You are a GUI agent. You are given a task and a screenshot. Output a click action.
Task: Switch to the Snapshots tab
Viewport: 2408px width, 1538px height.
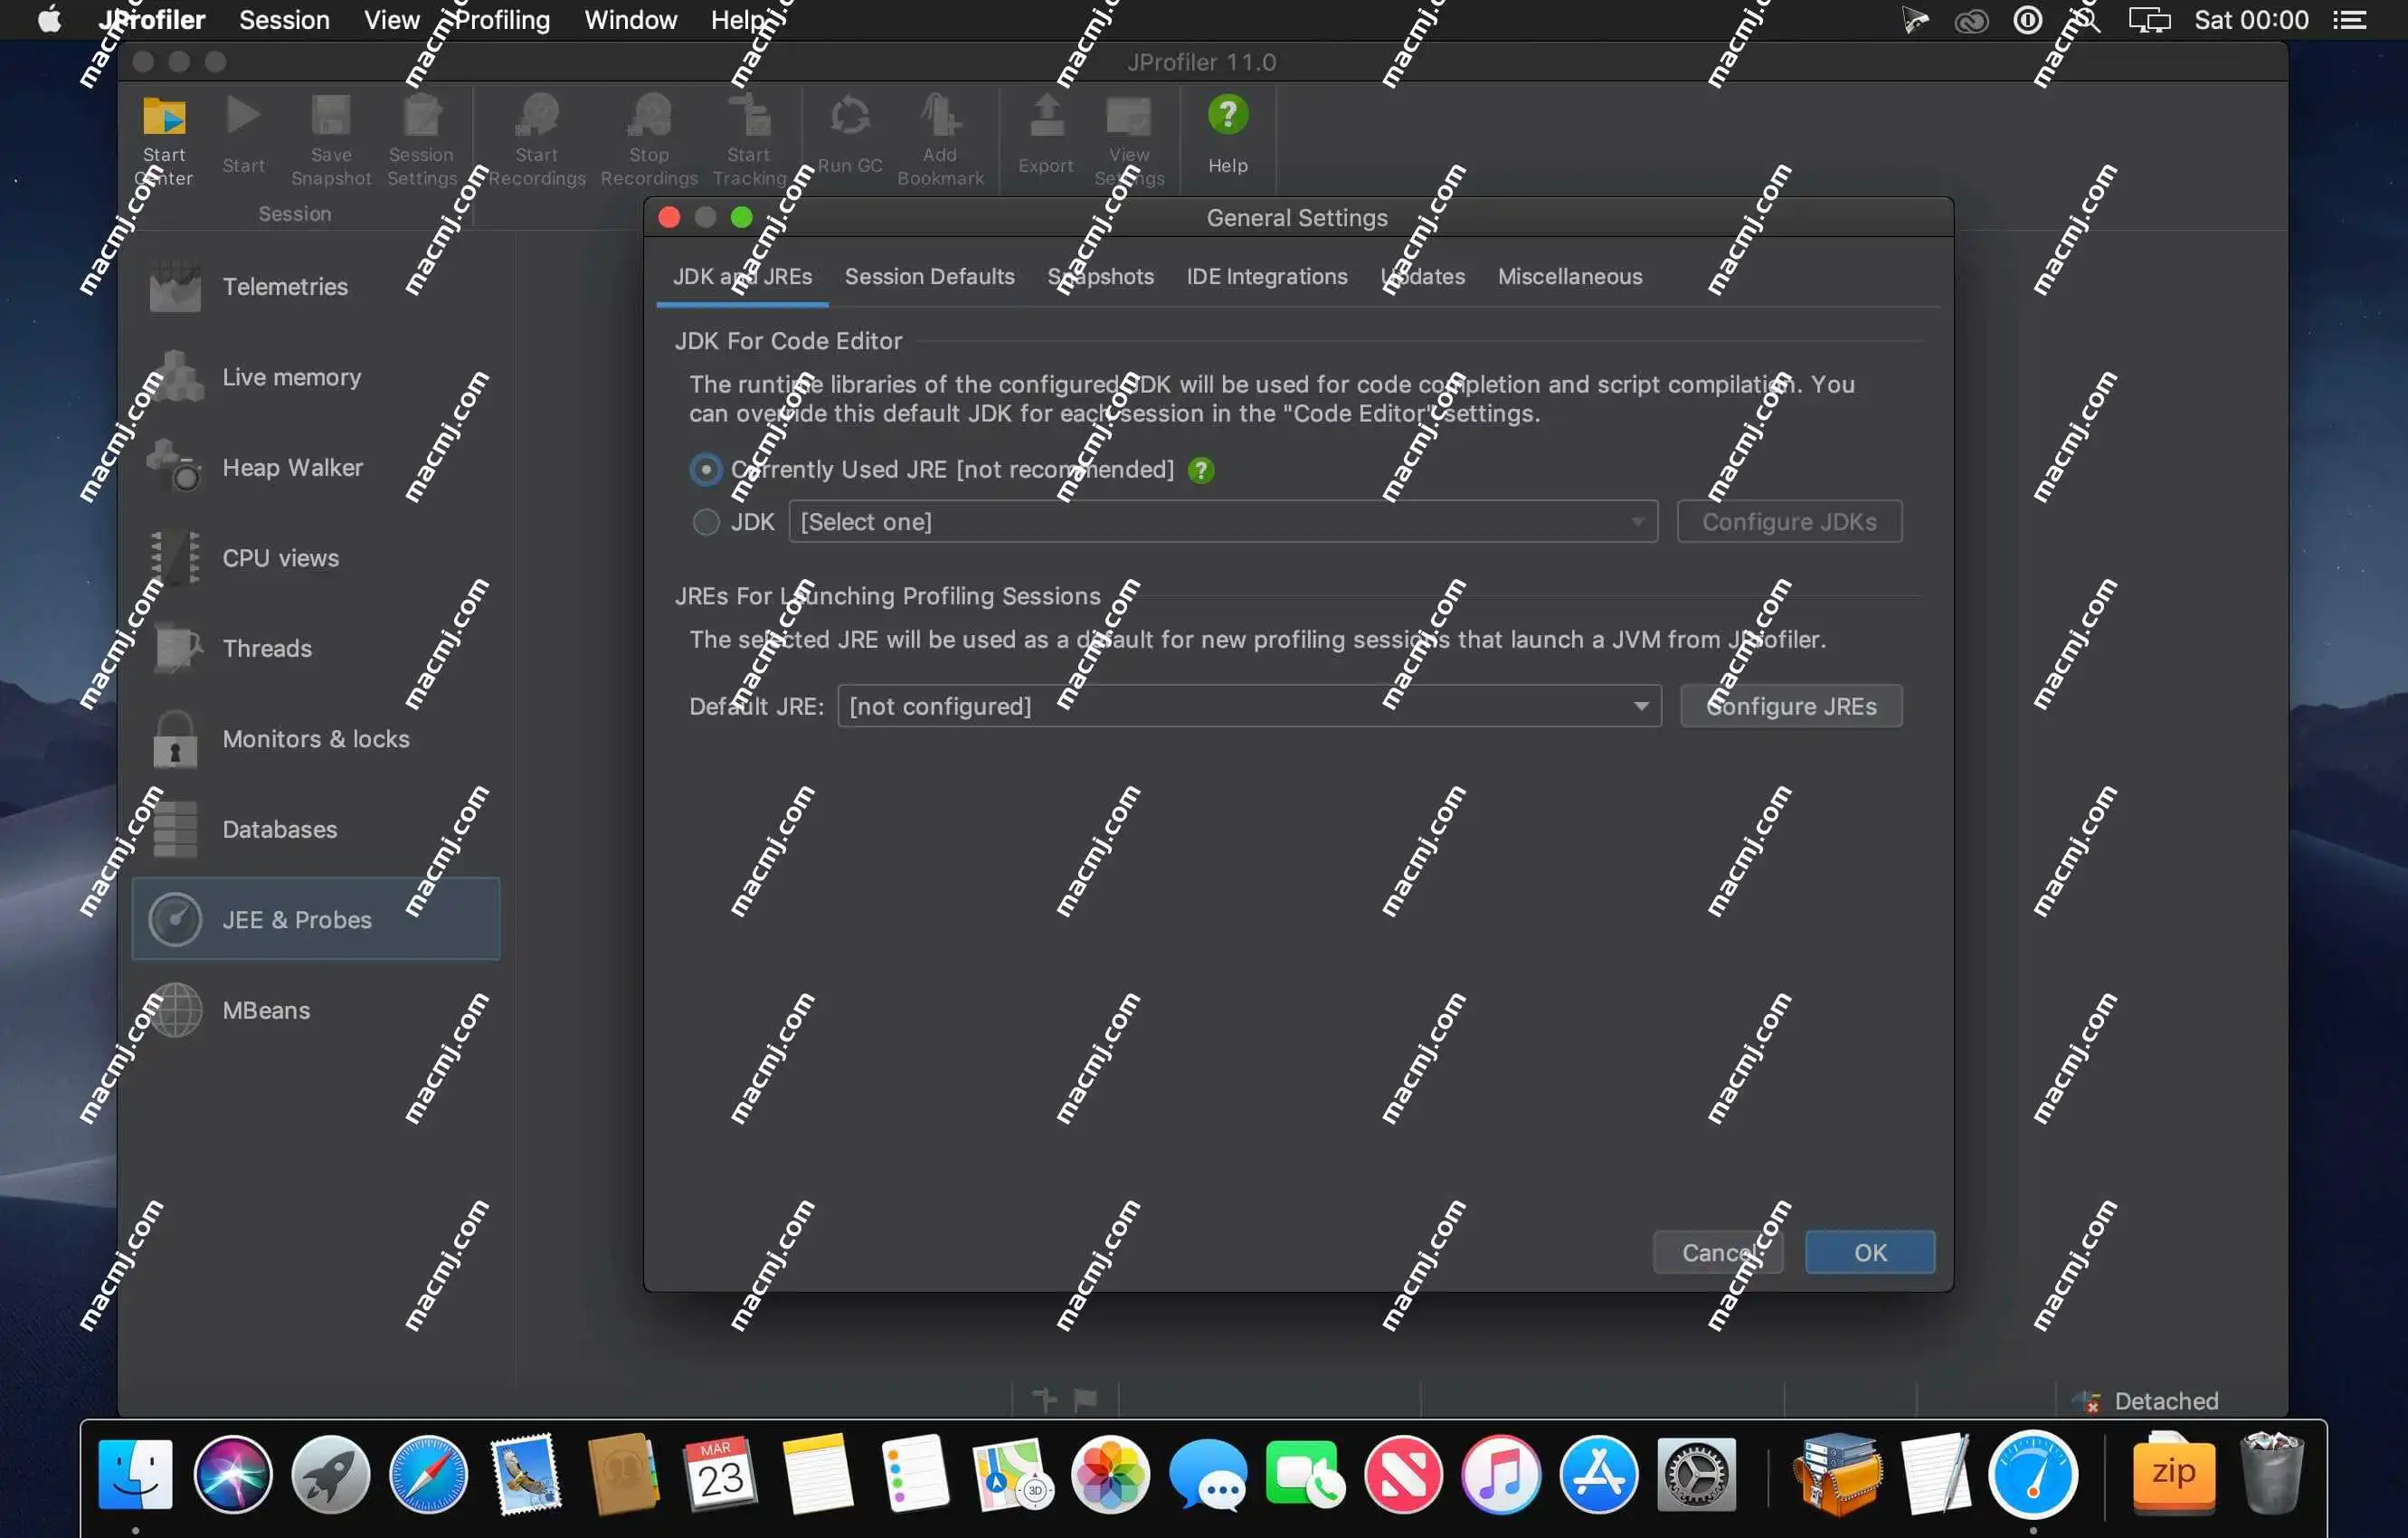(x=1100, y=277)
